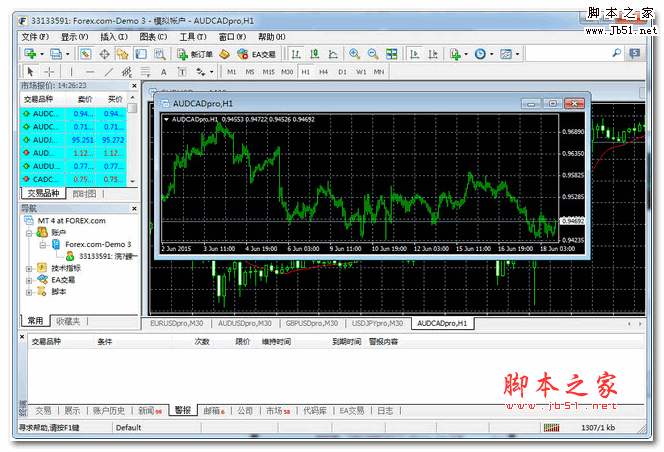Open the Strategy Tester icon with magnifier
This screenshot has height=452, width=664.
(160, 54)
